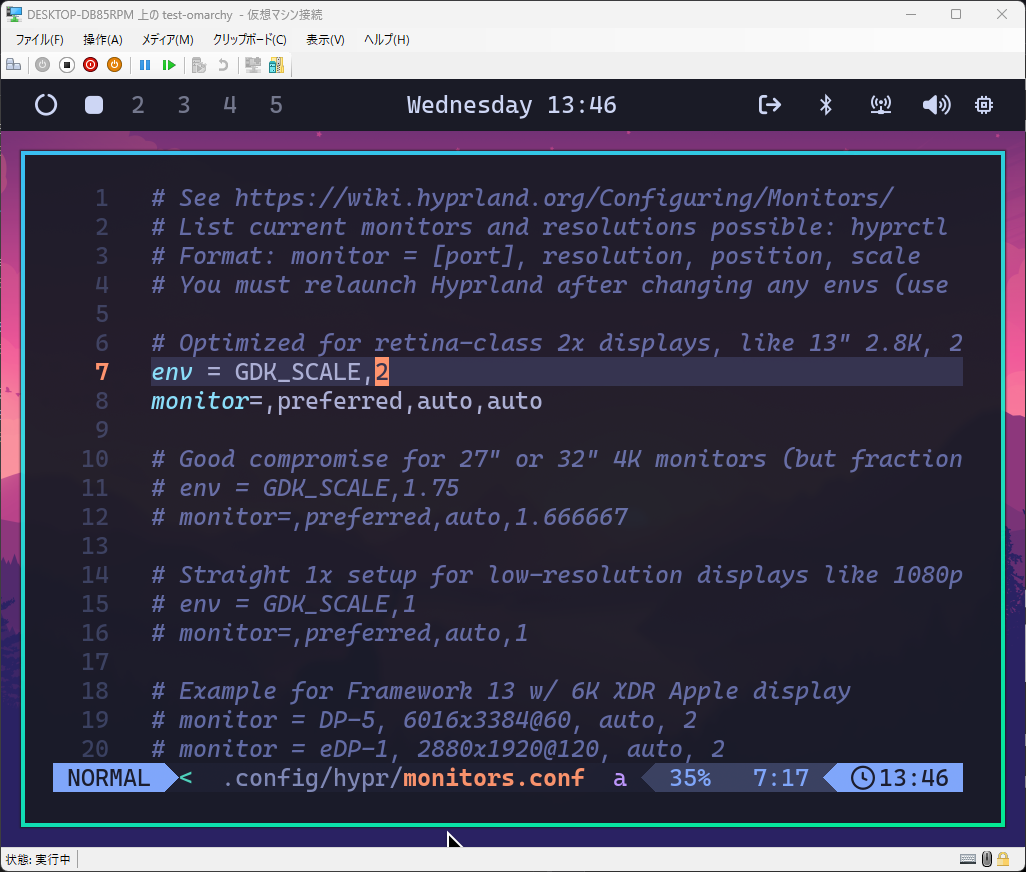The height and width of the screenshot is (872, 1026).
Task: Open network settings from the antenna icon
Action: 881,105
